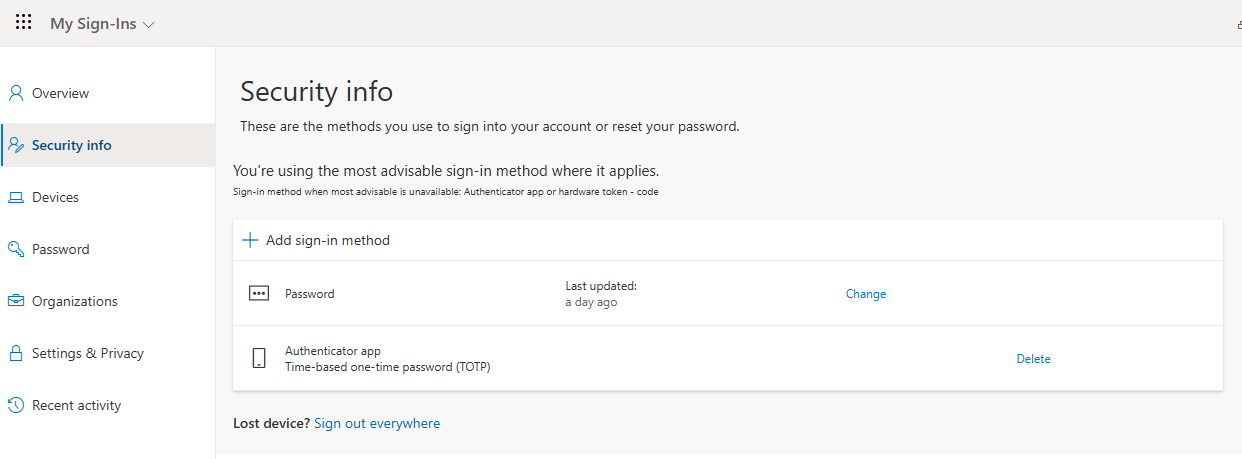Click the Security info key-person icon

pyautogui.click(x=16, y=145)
